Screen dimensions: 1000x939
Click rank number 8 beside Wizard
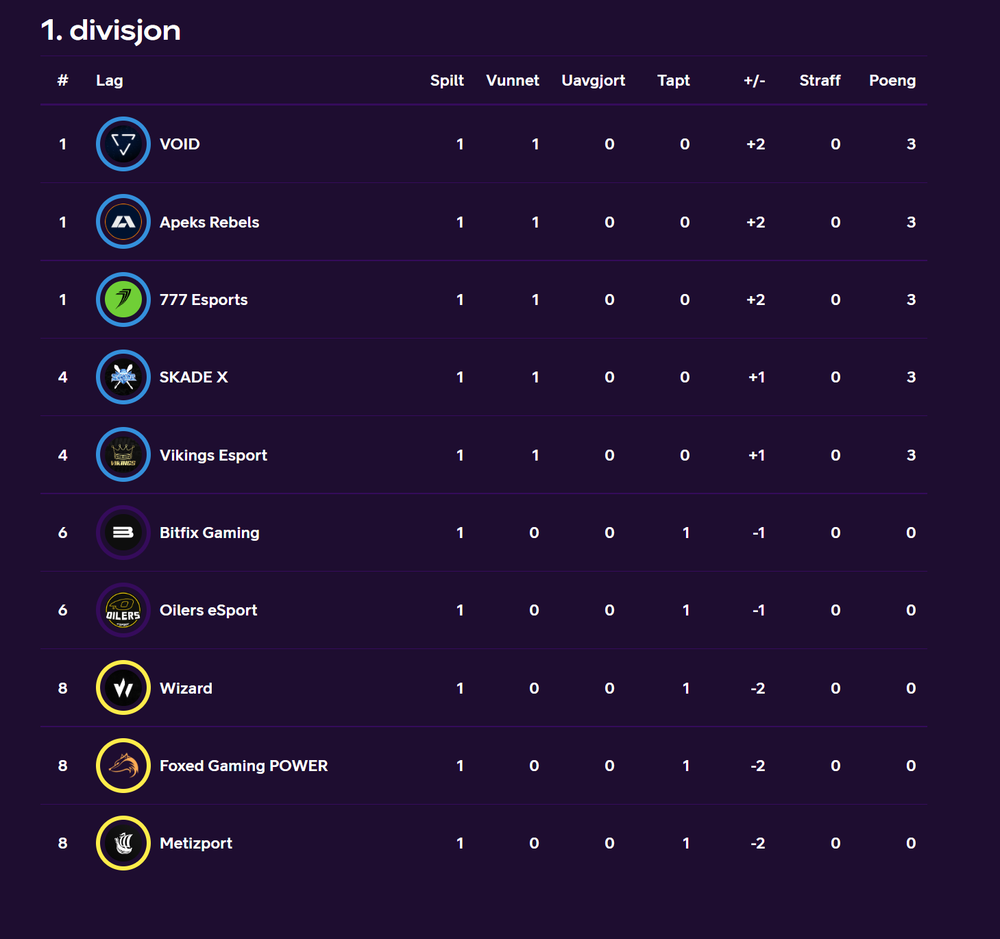62,688
